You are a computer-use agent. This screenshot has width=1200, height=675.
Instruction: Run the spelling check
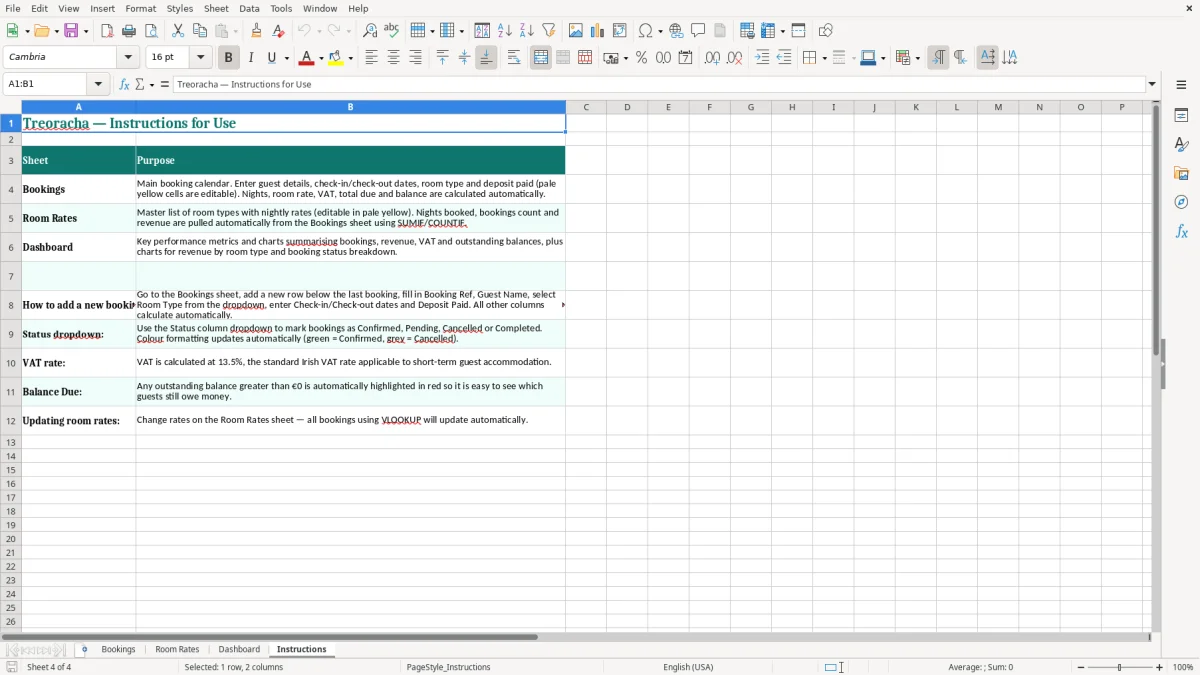(x=392, y=31)
